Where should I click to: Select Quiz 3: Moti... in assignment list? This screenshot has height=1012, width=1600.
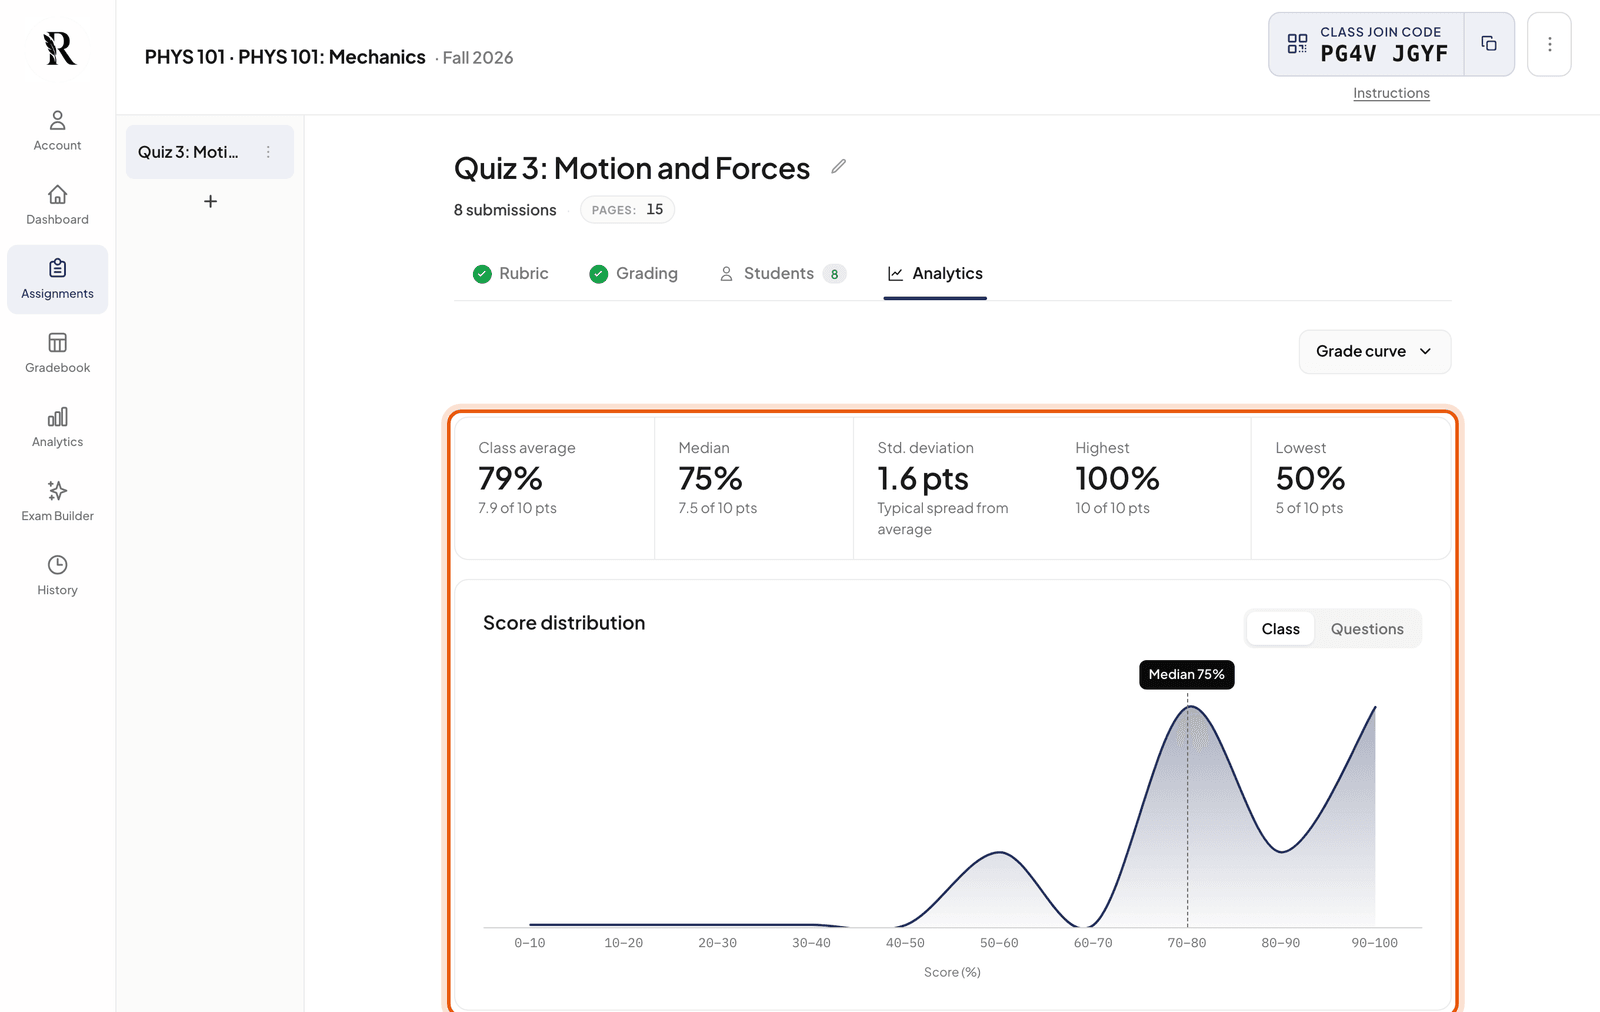click(210, 152)
